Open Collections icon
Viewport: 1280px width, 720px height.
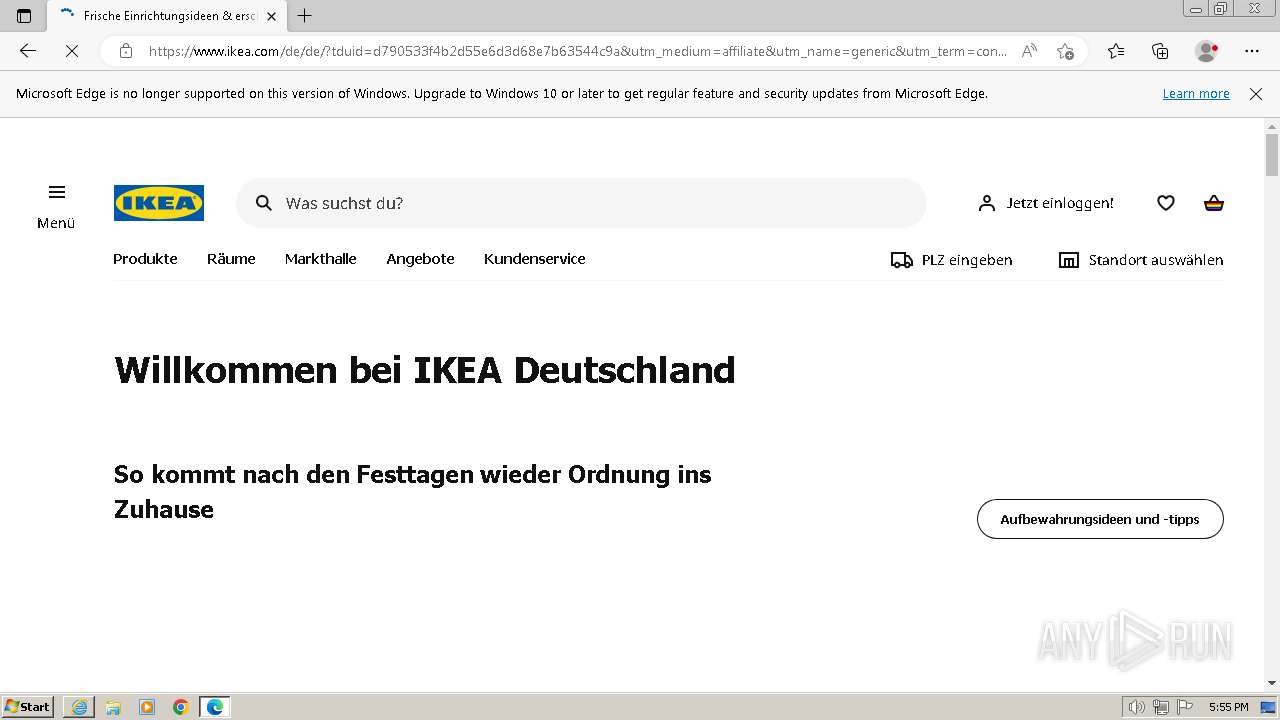[x=1160, y=51]
